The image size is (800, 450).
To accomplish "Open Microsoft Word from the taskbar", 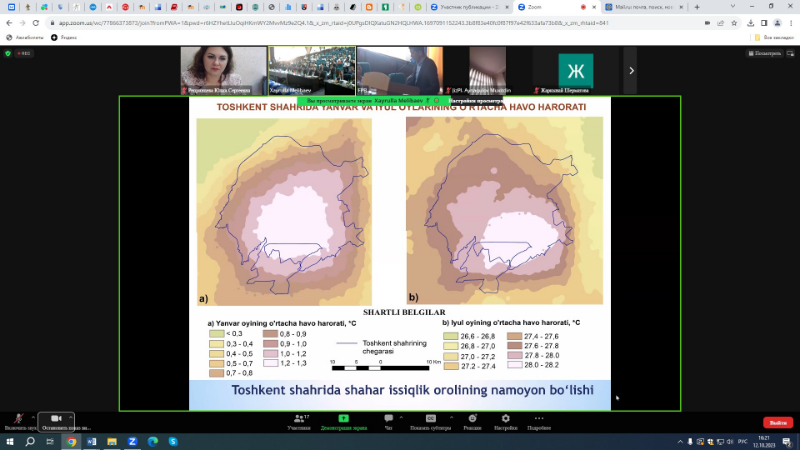I will pos(92,441).
